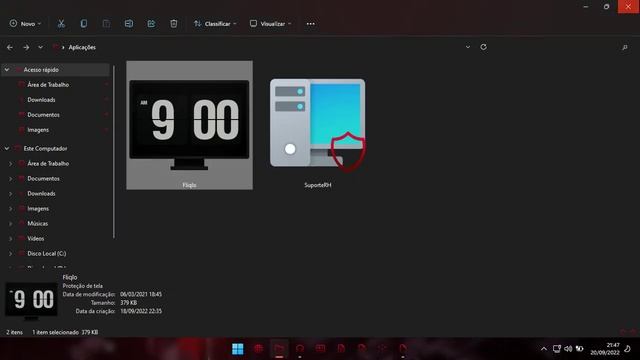Click the taskbar clock showing 21:47
The width and height of the screenshot is (640, 360).
pyautogui.click(x=605, y=349)
